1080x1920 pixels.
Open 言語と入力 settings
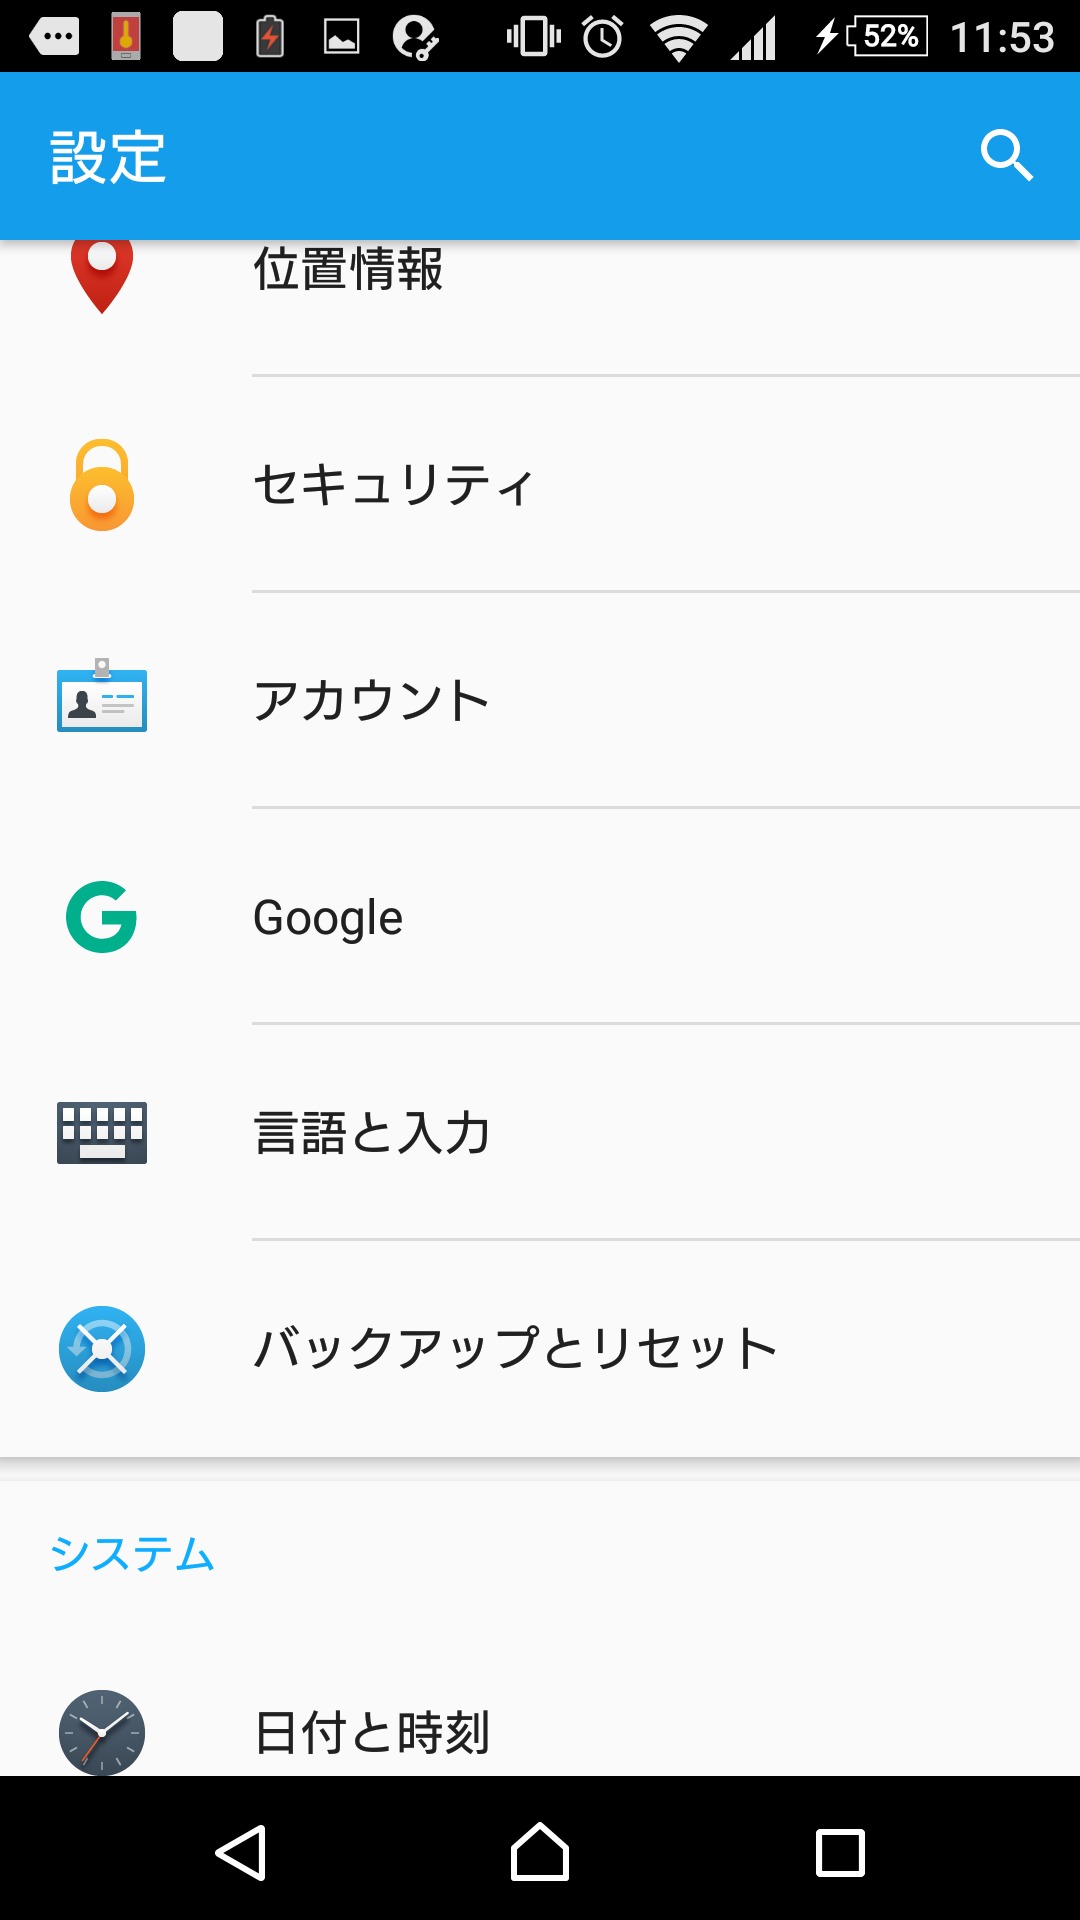tap(372, 1133)
